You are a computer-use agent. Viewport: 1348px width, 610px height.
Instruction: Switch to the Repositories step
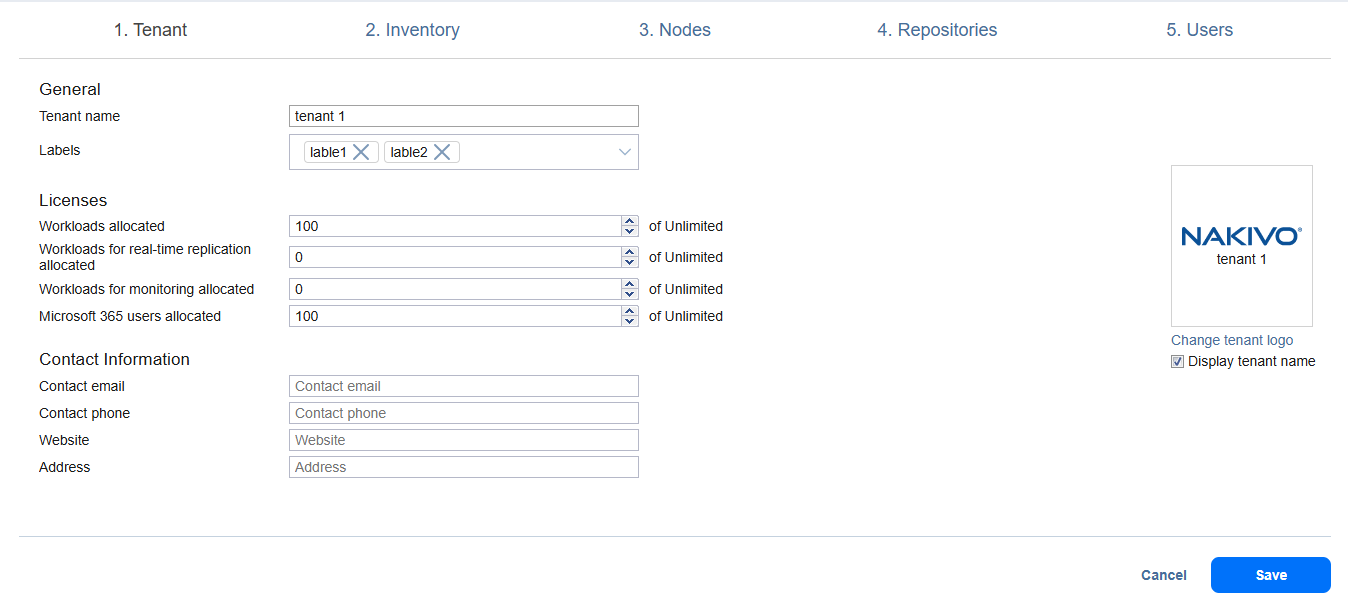(937, 30)
